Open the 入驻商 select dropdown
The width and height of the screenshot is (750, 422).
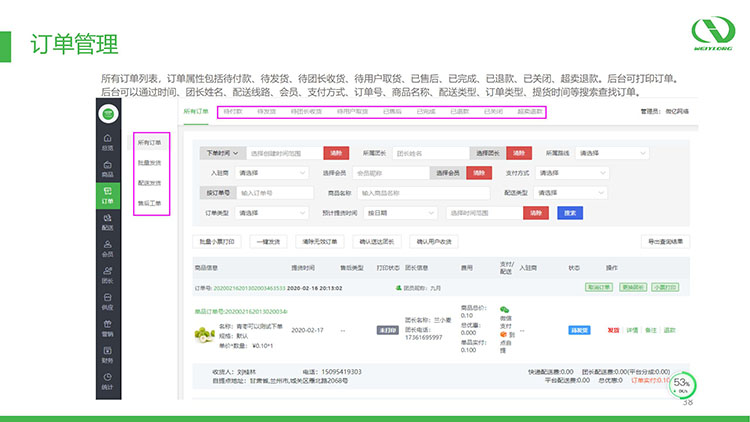[x=272, y=173]
